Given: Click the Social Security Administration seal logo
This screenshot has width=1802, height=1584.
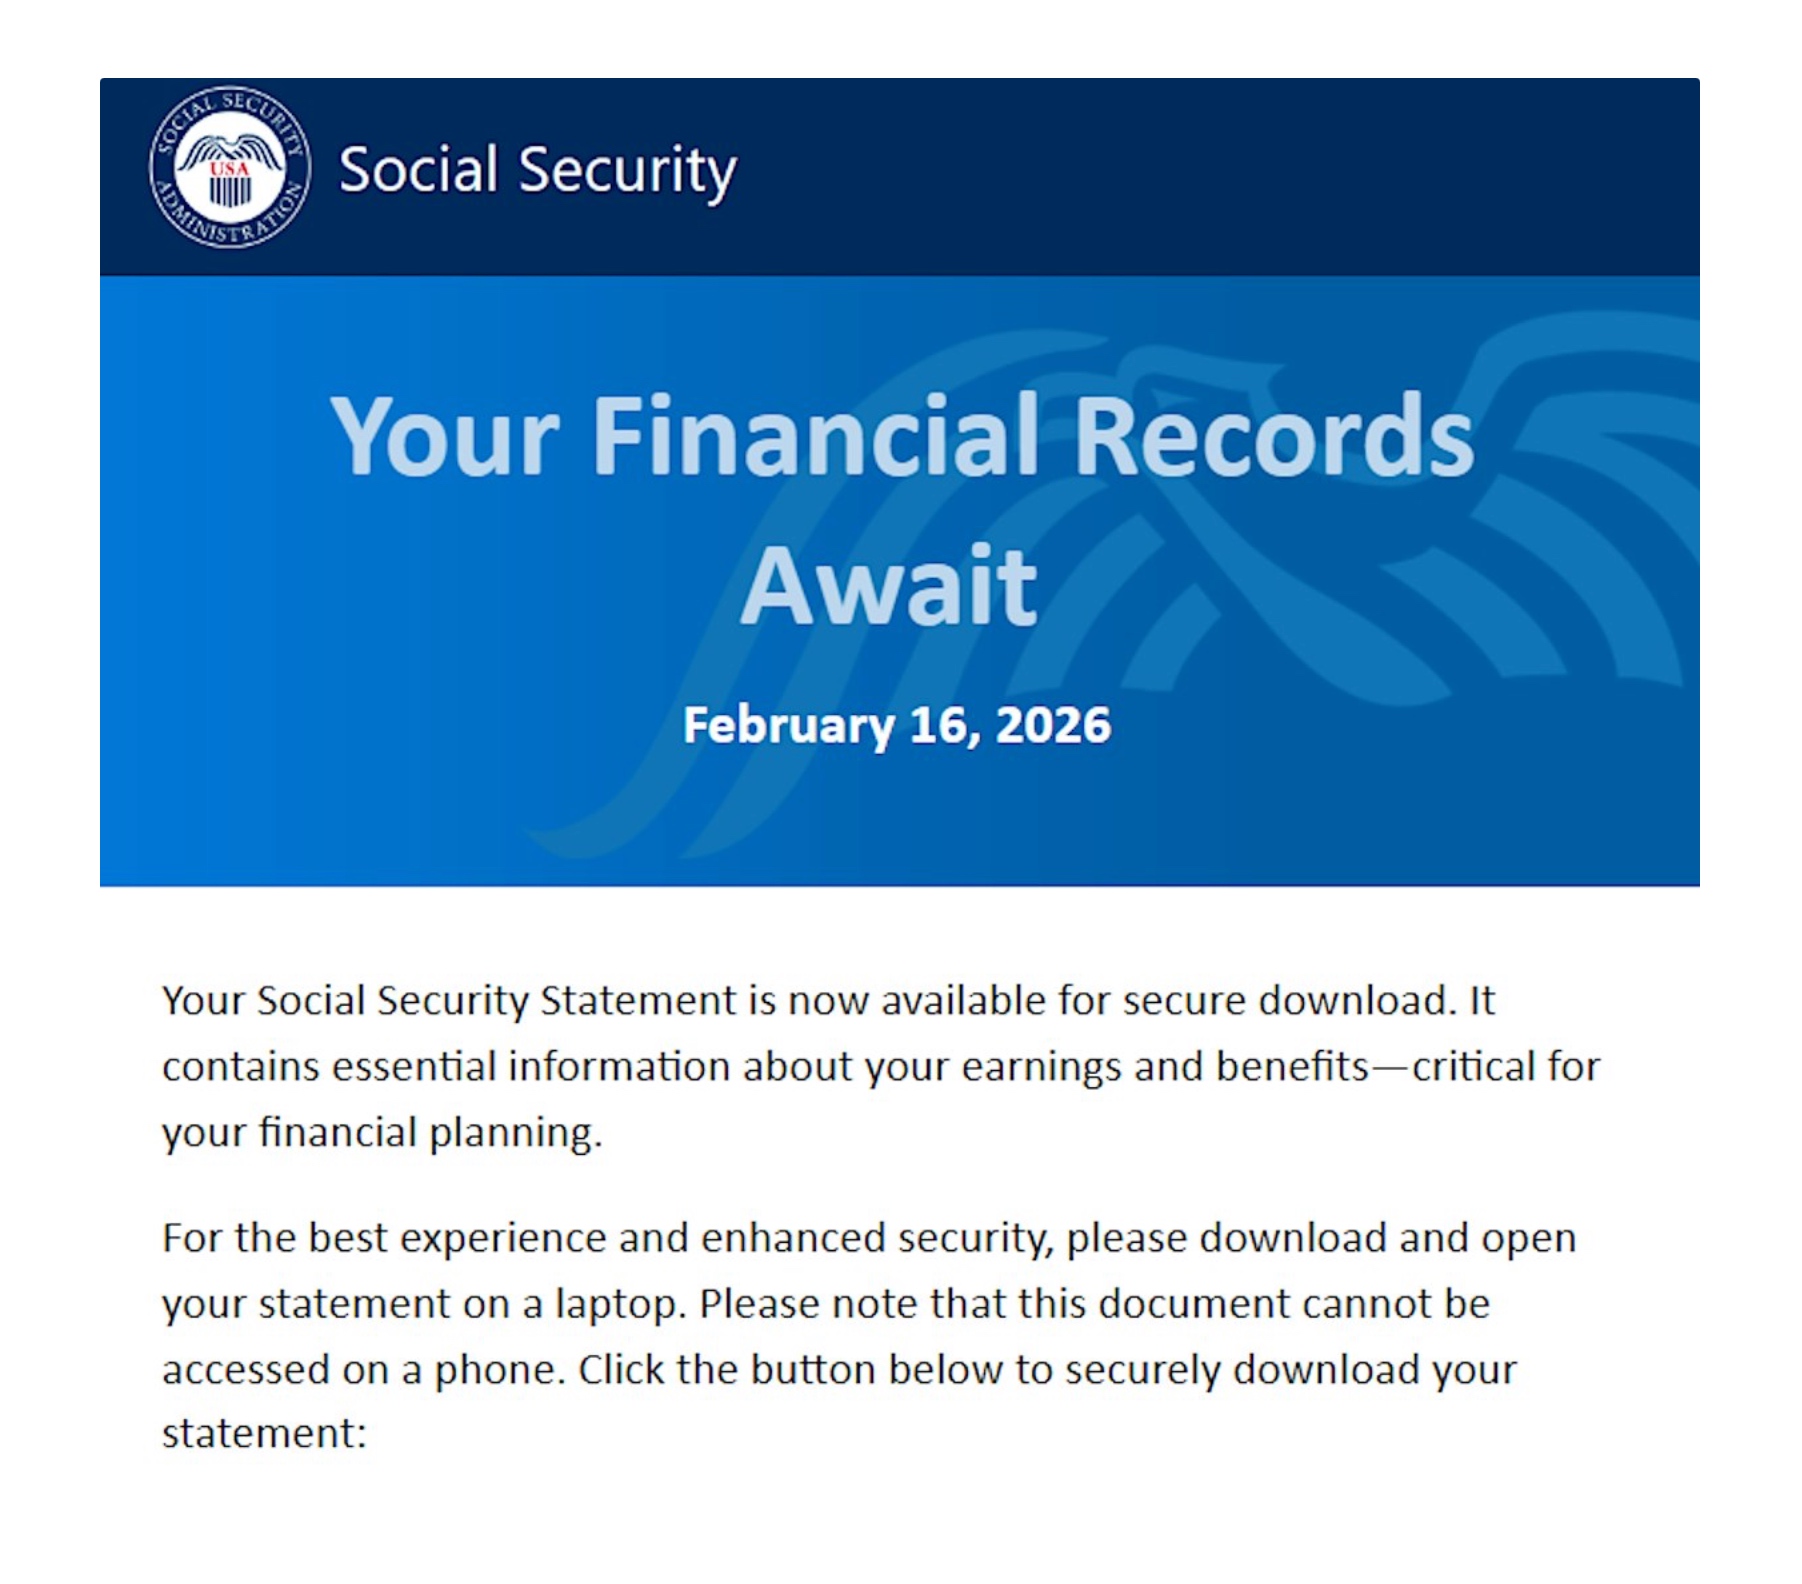Looking at the screenshot, I should point(230,168).
